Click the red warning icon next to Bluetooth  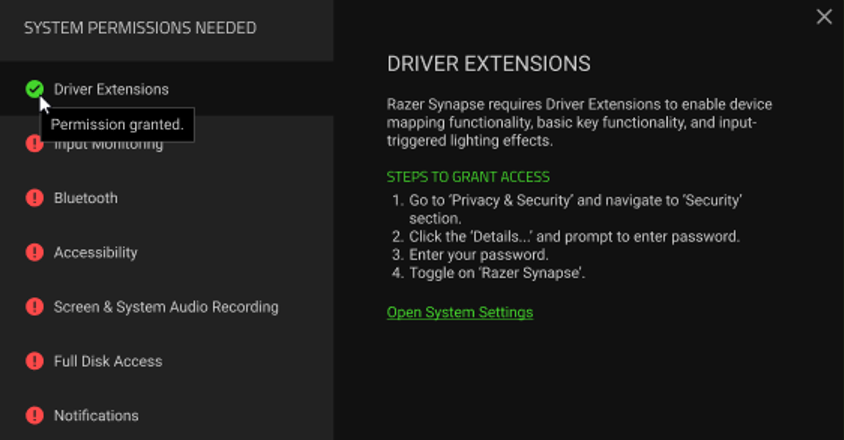[x=35, y=198]
